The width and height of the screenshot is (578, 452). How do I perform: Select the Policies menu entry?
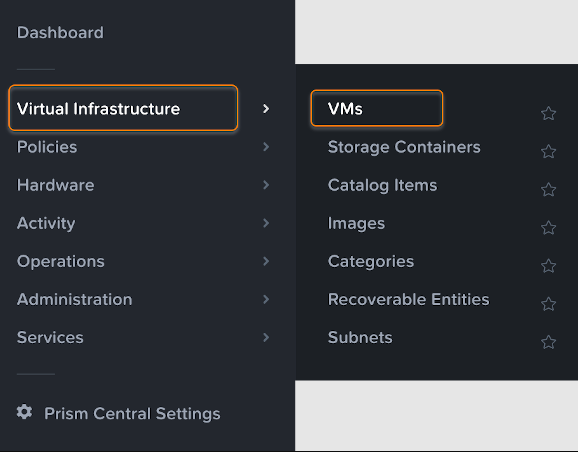(47, 147)
